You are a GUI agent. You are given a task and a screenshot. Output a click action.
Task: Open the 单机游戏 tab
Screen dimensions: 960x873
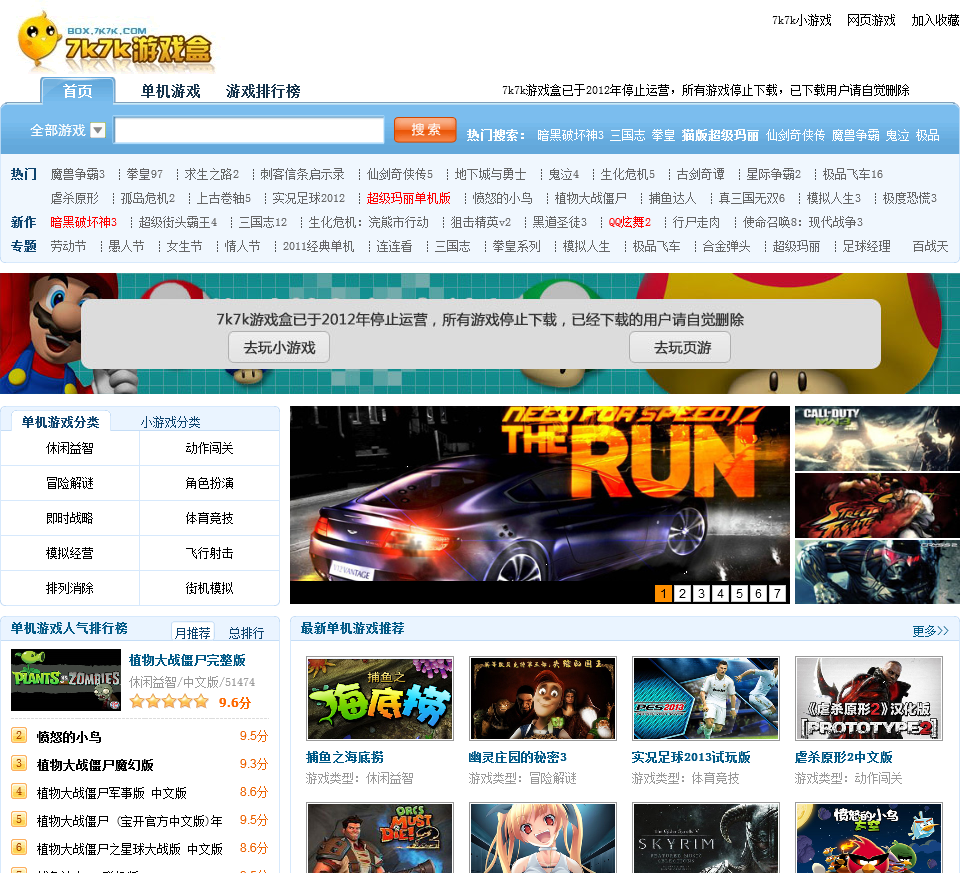pyautogui.click(x=171, y=91)
